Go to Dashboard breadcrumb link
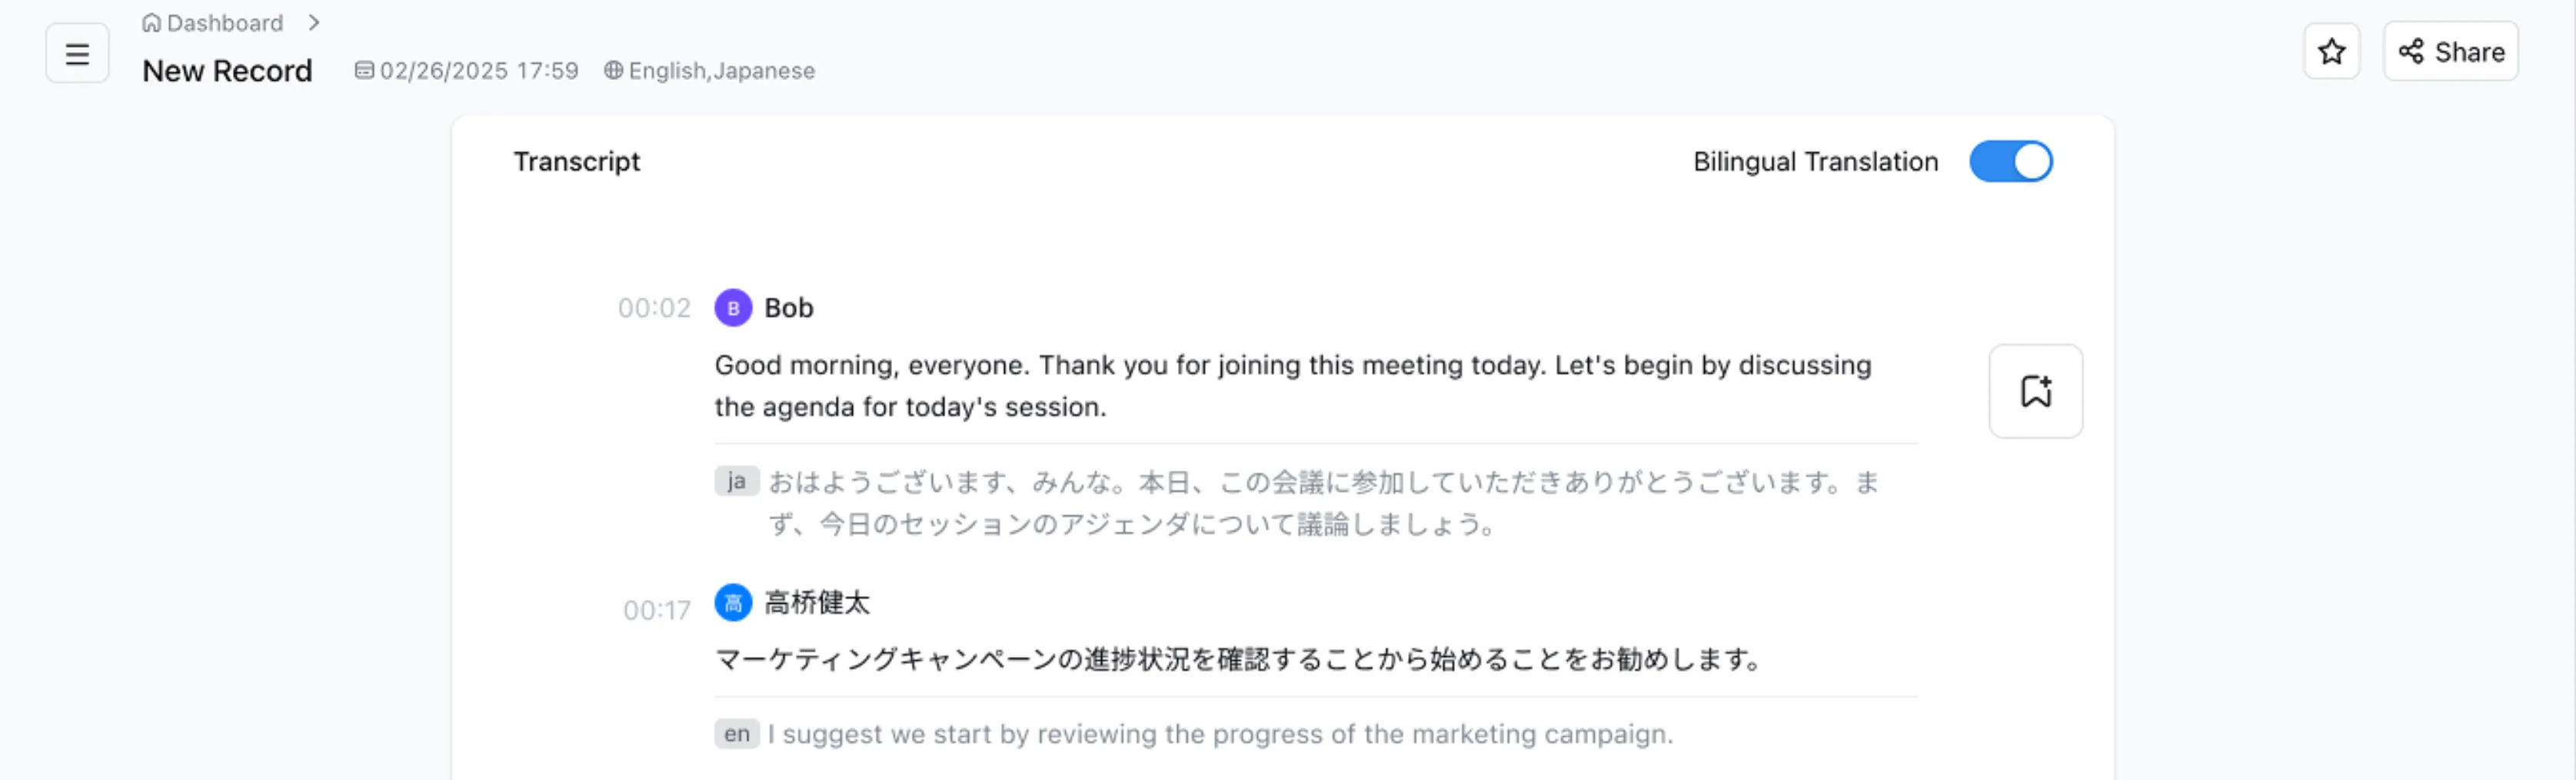The width and height of the screenshot is (2576, 780). click(x=224, y=22)
